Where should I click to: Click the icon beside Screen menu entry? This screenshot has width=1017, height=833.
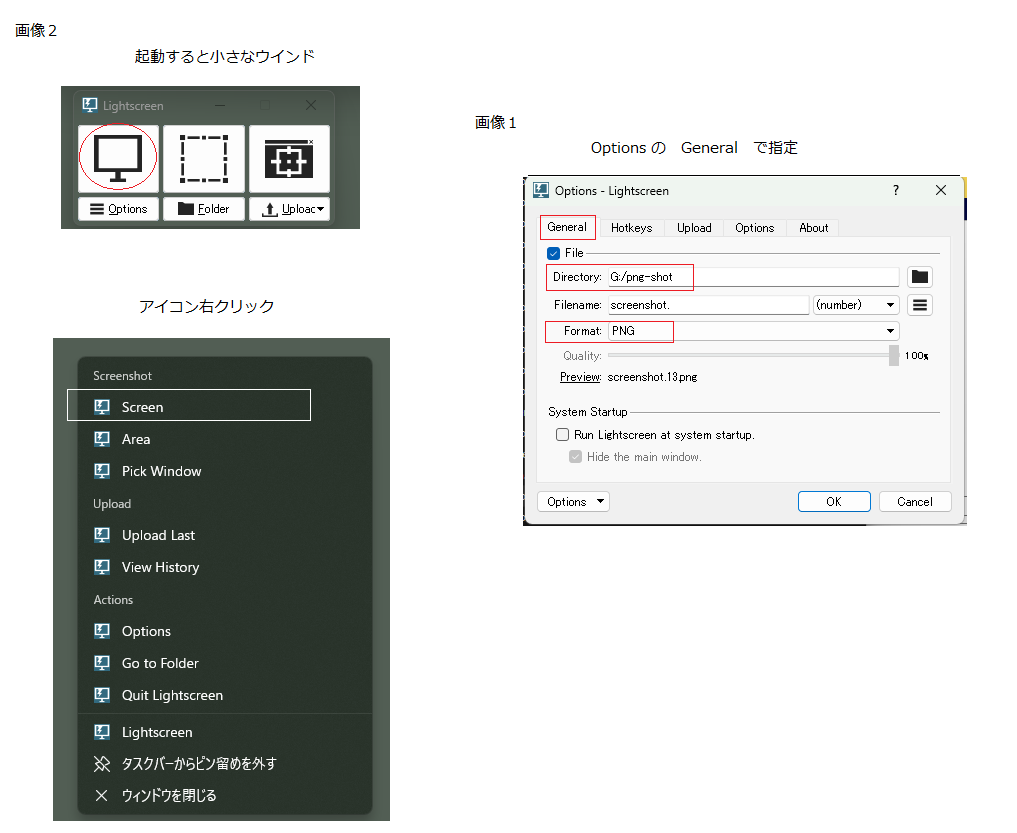102,407
